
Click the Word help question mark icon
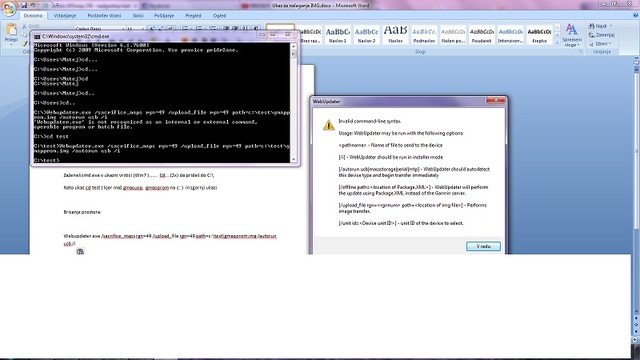[x=635, y=15]
